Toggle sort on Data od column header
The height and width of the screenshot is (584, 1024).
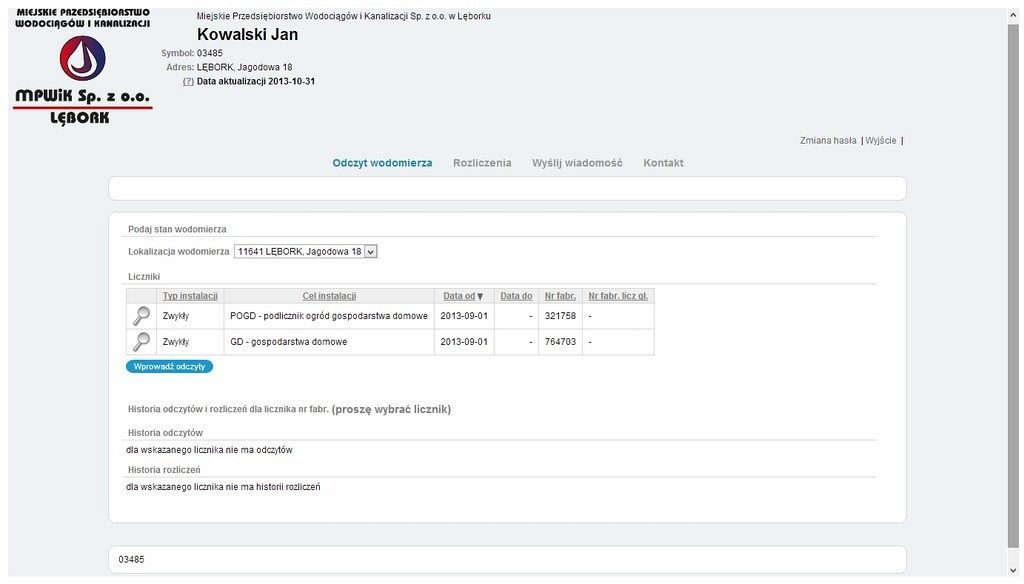[x=463, y=296]
